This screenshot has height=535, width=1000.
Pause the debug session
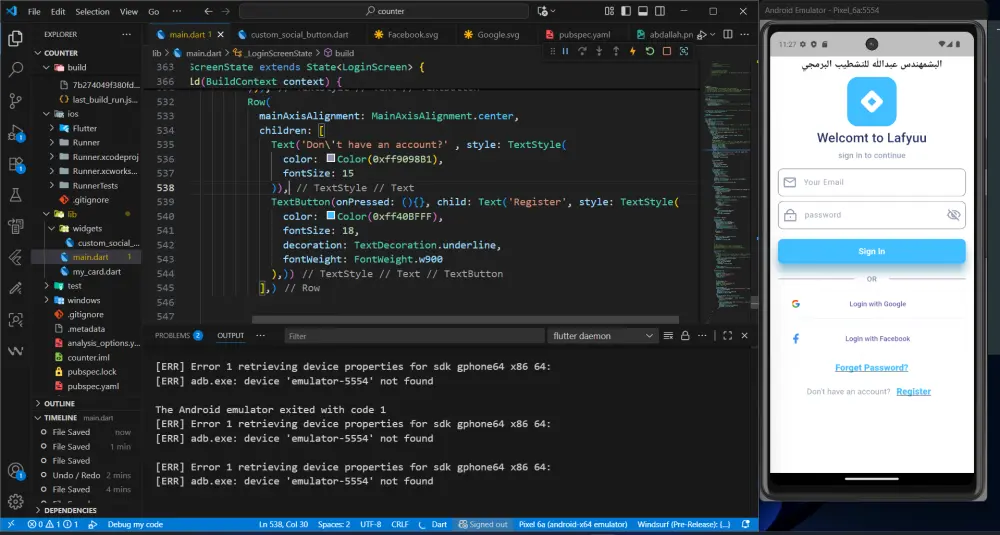[565, 51]
